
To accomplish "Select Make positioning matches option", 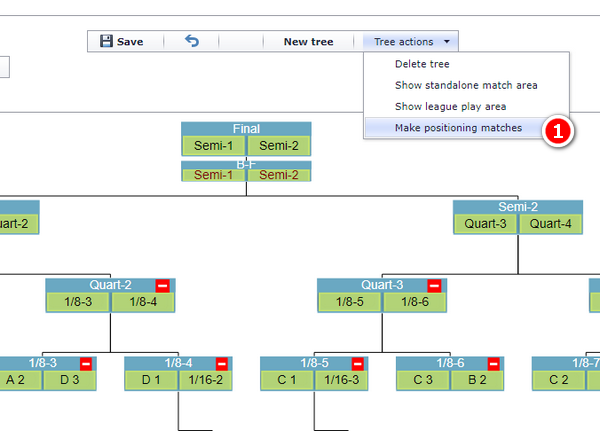I will tap(458, 127).
